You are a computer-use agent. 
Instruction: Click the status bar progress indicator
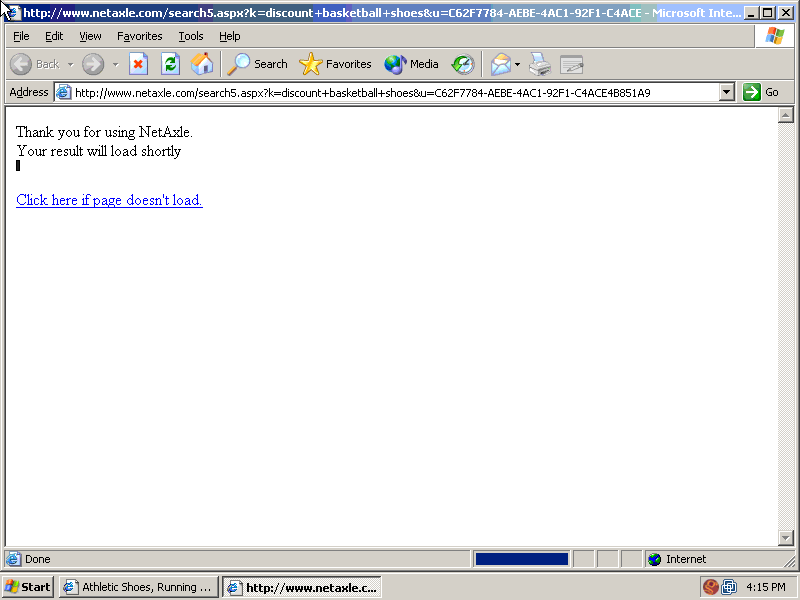point(521,559)
